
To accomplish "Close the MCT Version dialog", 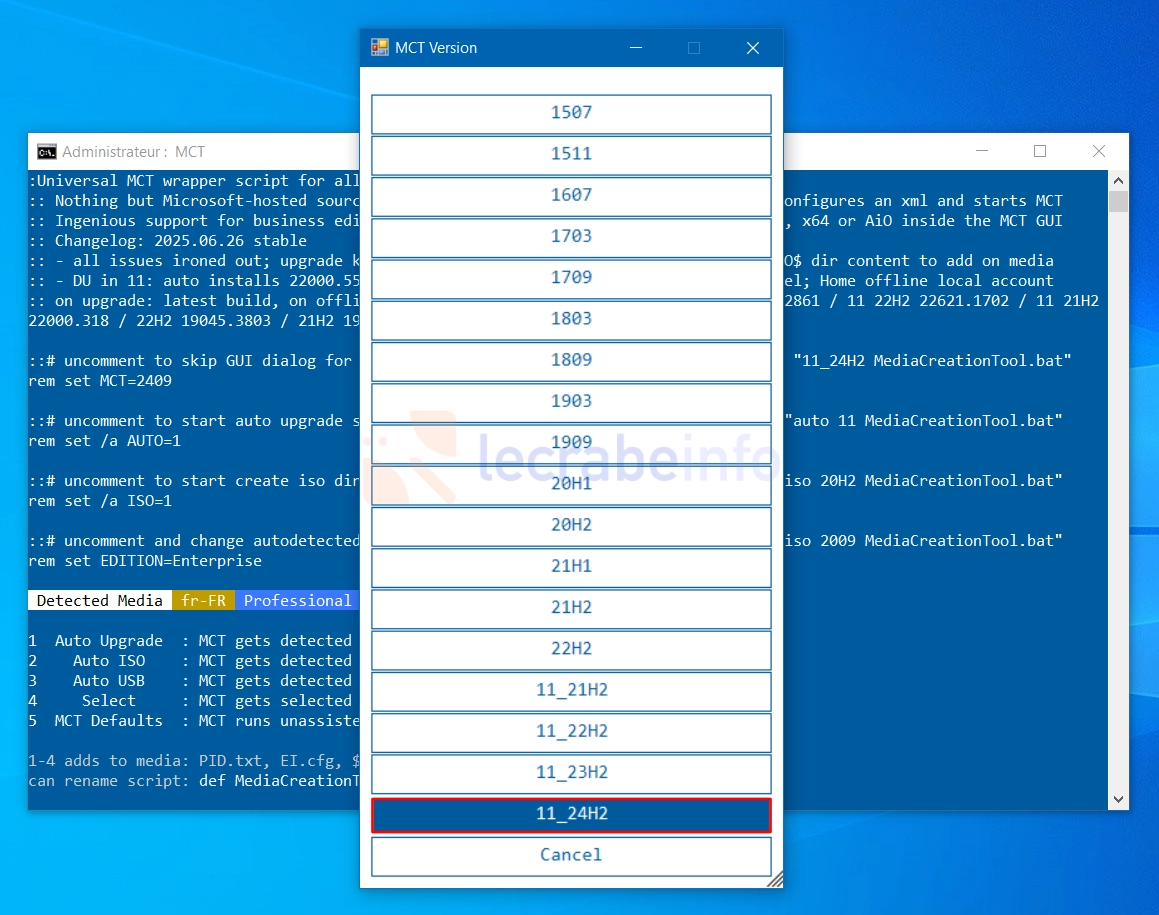I will coord(753,48).
